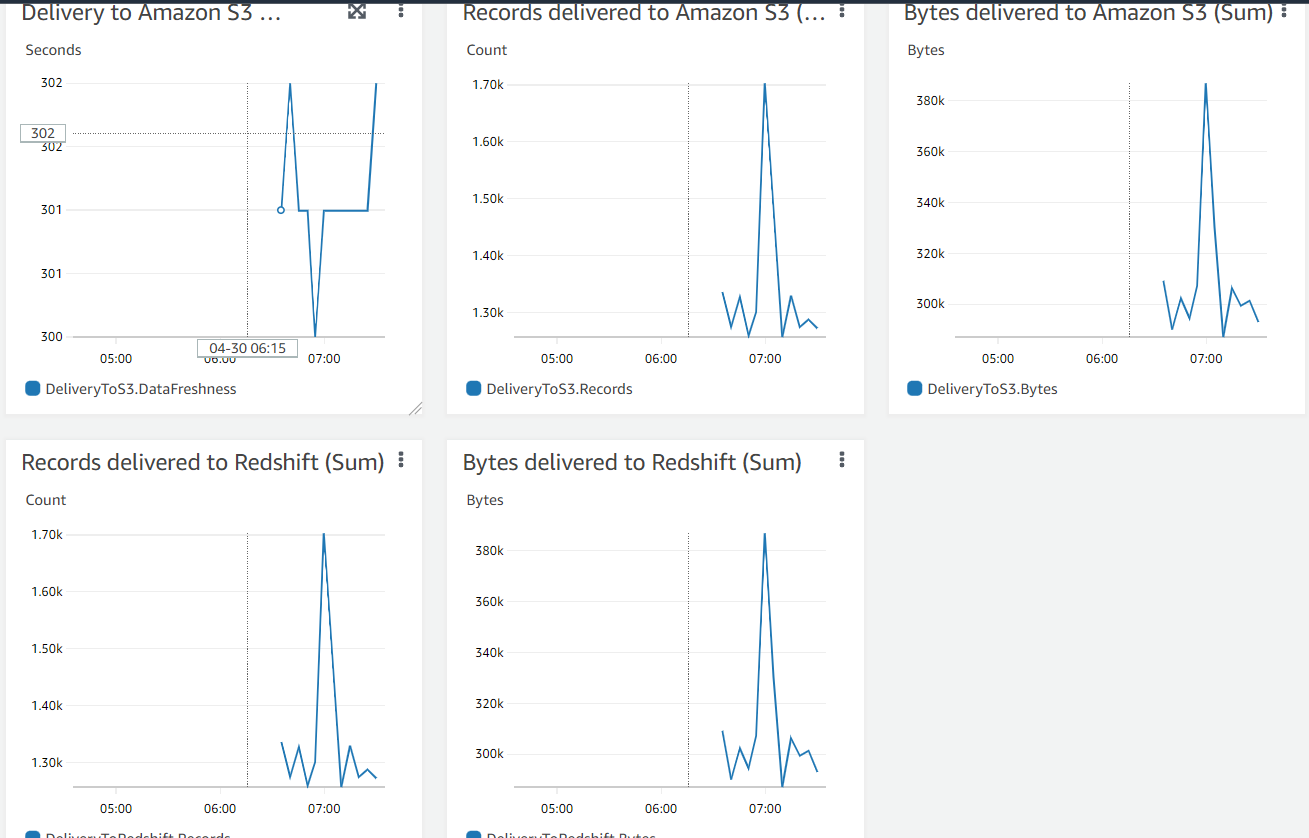
Task: Click the 05:00 tick in the S3 bytes chart
Action: (998, 359)
